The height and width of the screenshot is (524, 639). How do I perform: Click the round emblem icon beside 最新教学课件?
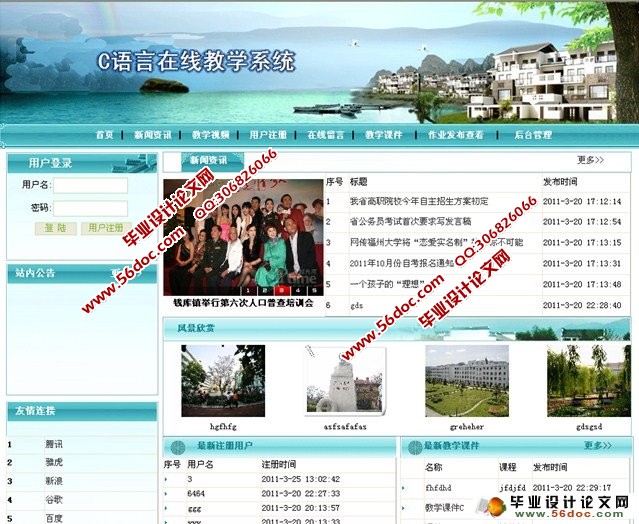point(415,447)
